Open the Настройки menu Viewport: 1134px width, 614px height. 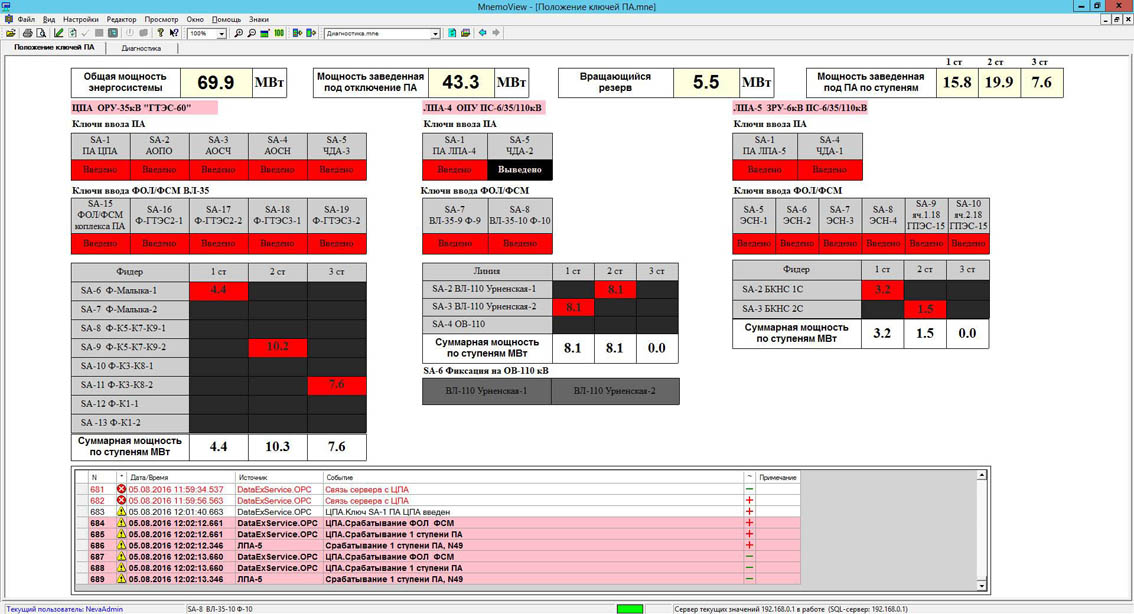click(80, 20)
